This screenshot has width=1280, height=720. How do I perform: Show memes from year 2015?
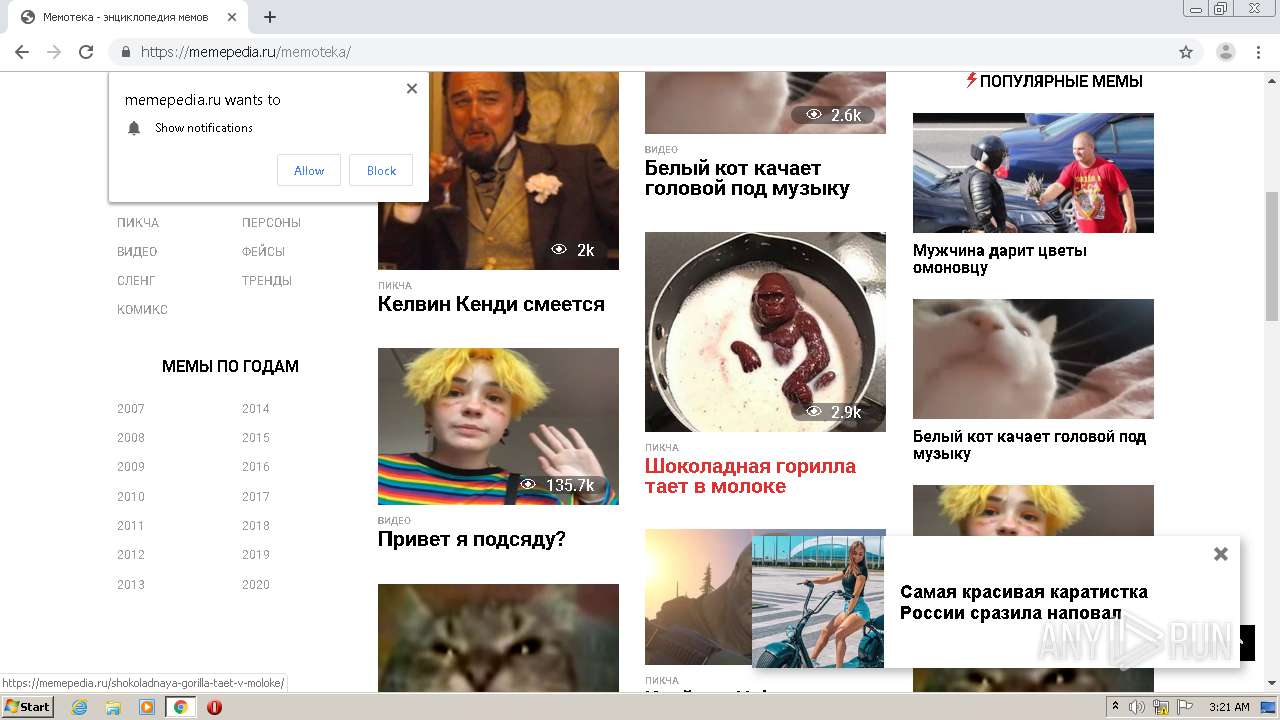(256, 438)
